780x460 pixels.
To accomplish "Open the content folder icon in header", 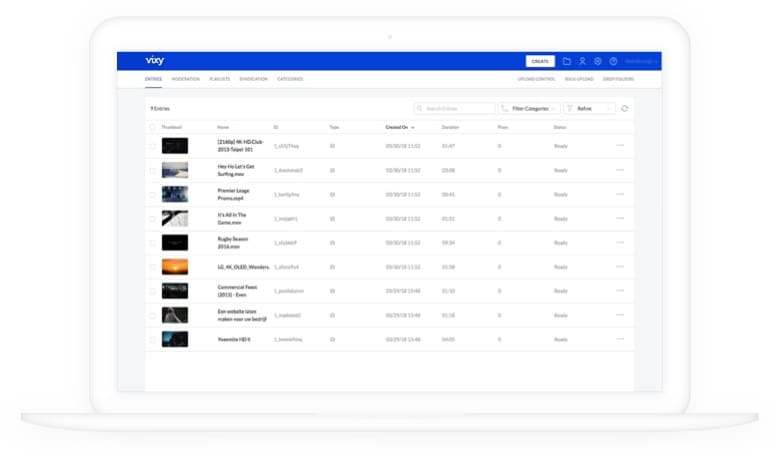I will pos(567,61).
